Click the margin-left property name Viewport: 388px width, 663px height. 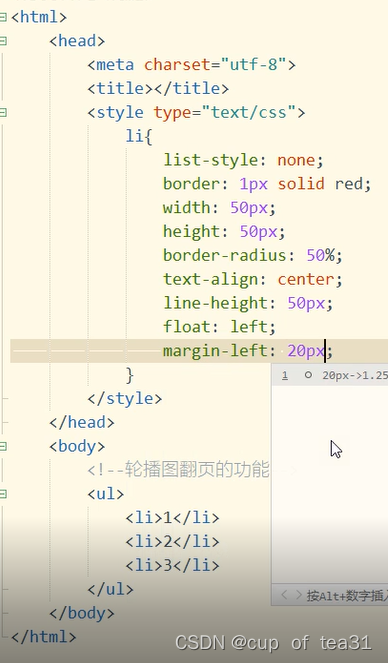[x=215, y=351]
